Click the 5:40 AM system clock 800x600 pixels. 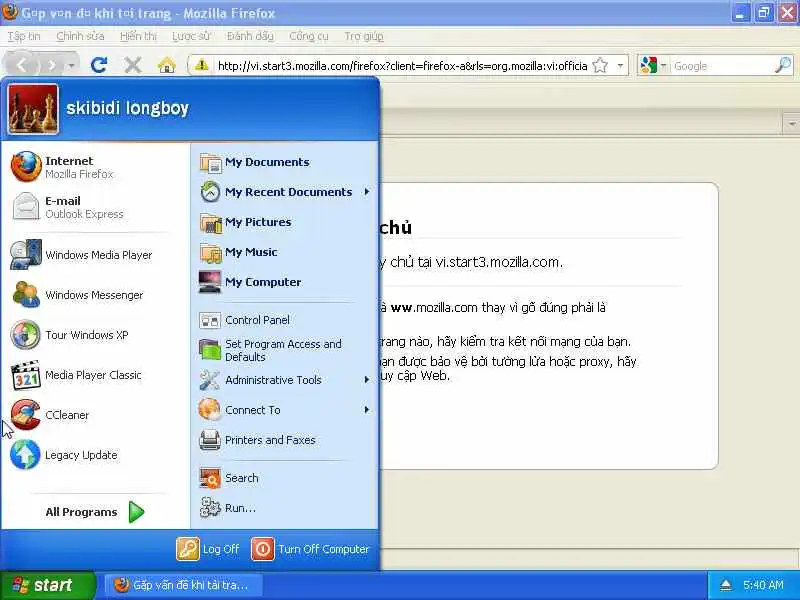[x=763, y=585]
